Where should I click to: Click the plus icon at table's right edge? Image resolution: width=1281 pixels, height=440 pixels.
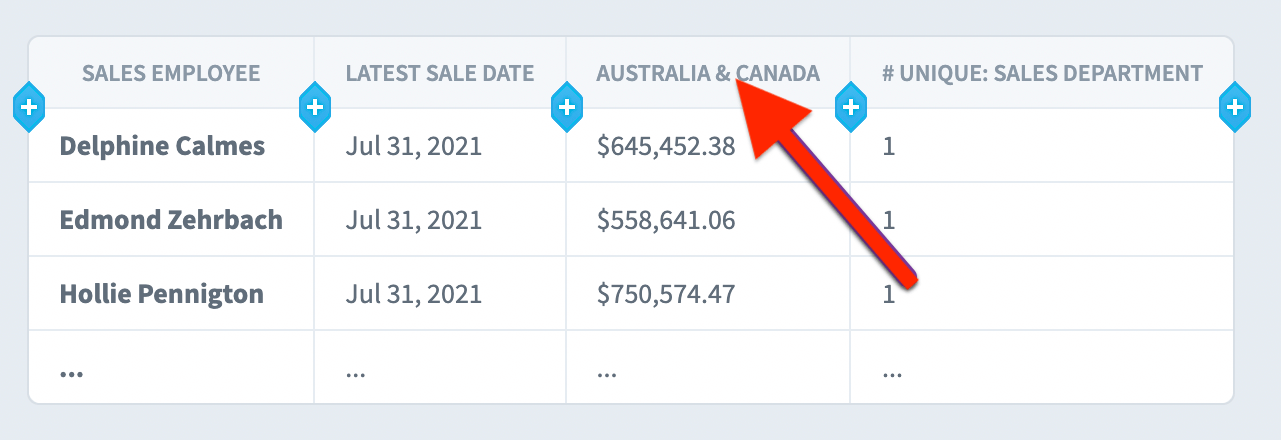point(1235,106)
